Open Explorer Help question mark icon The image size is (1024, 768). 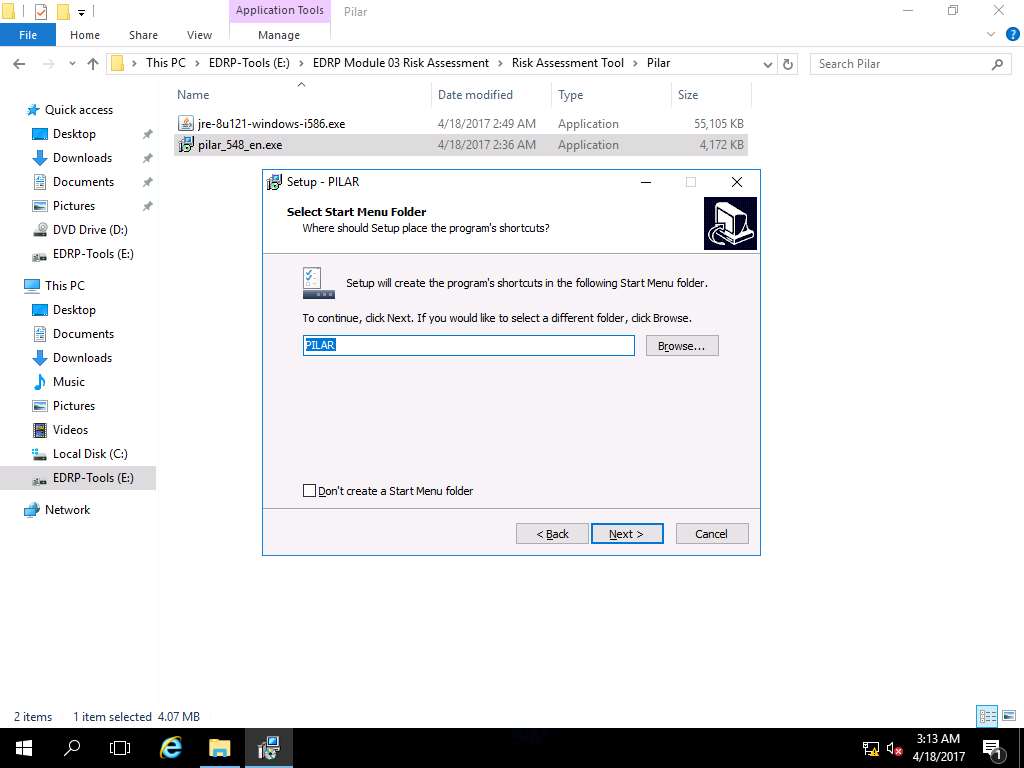pyautogui.click(x=1012, y=35)
